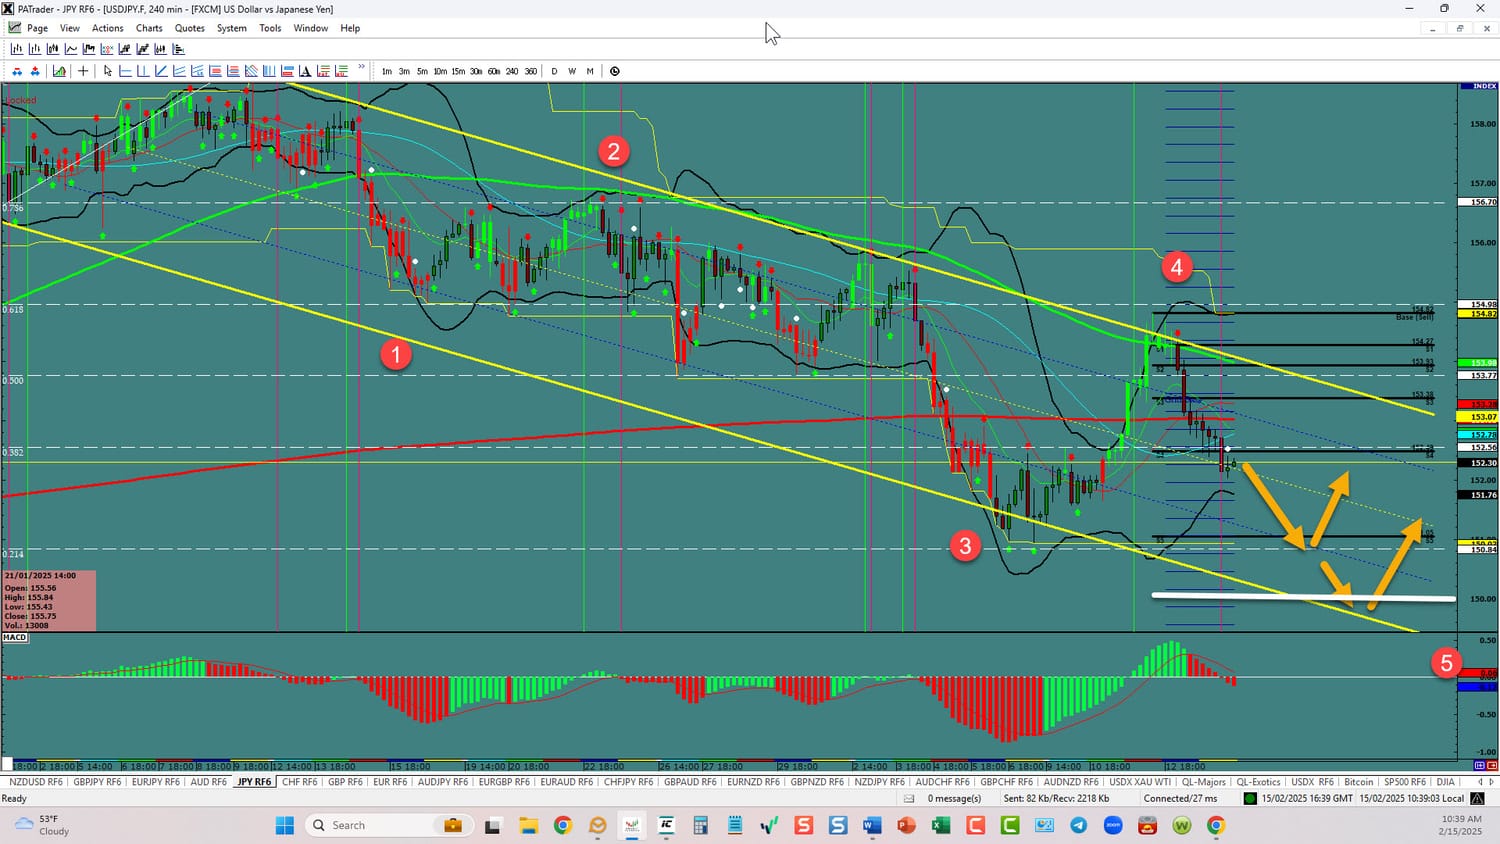Viewport: 1500px width, 844px height.
Task: Select the 240 minute timeframe
Action: pos(512,71)
